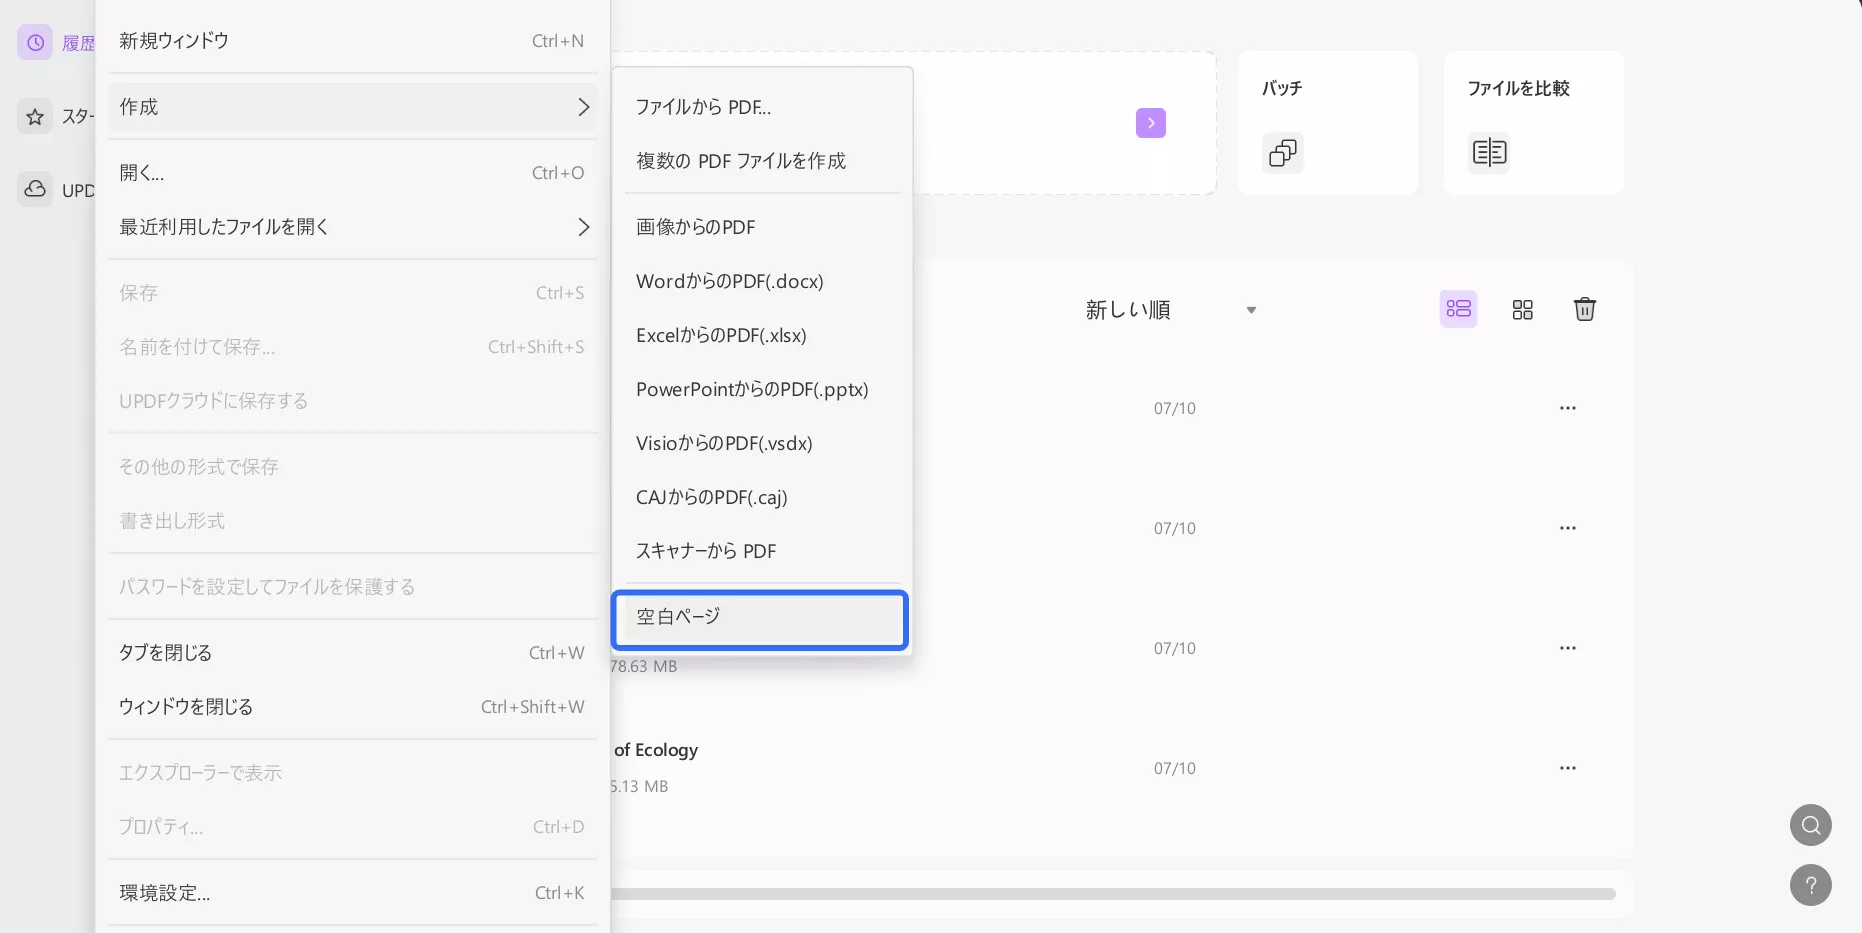
Task: Choose 開く... from the menu
Action: [353, 173]
